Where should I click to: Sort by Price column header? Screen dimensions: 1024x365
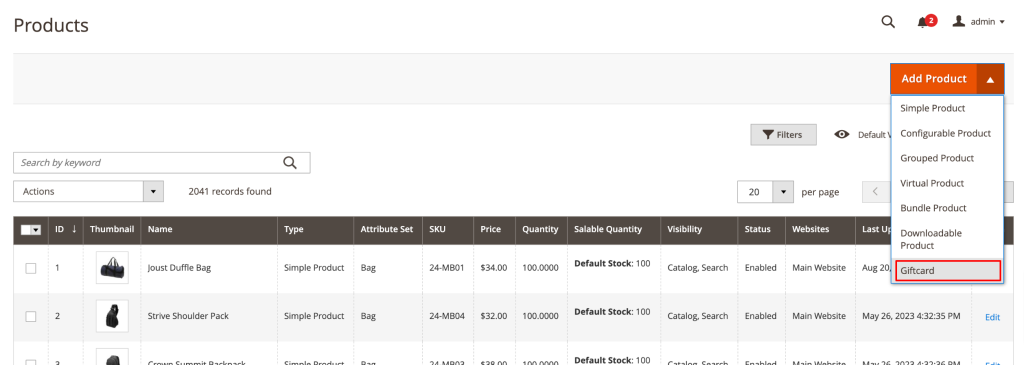click(x=494, y=229)
